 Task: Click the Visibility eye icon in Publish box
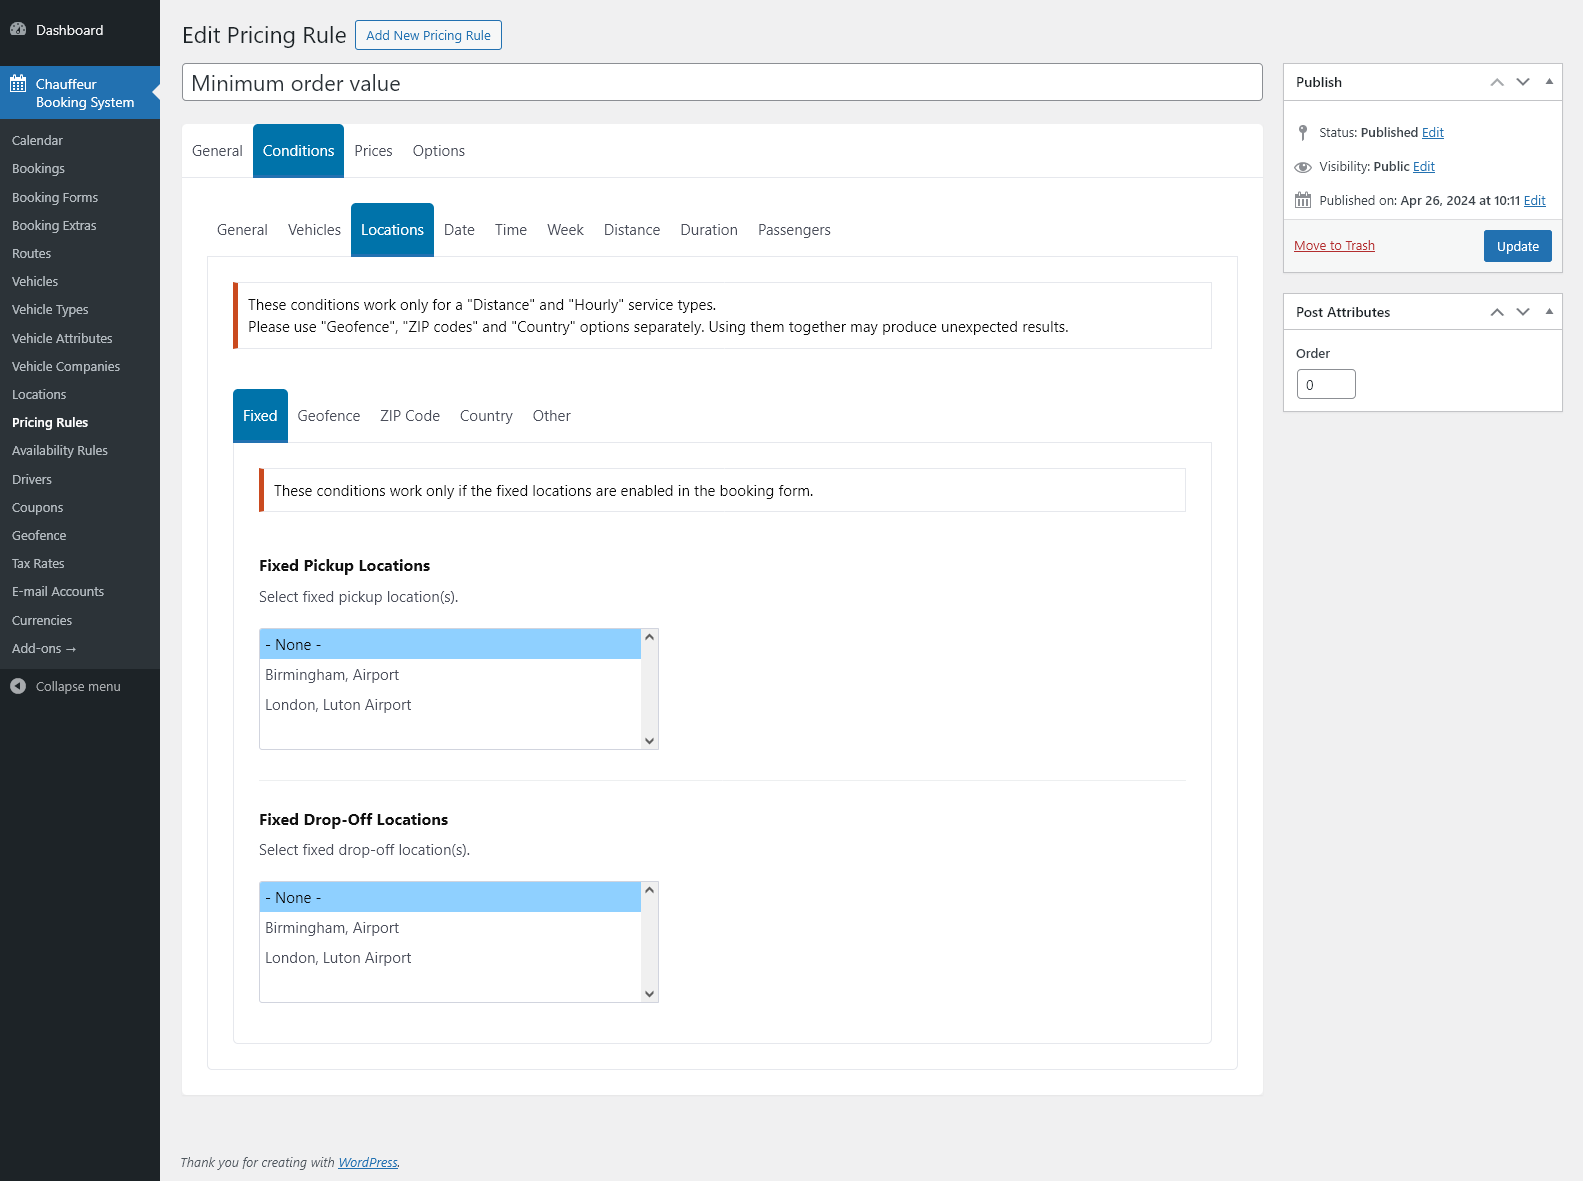(1303, 167)
